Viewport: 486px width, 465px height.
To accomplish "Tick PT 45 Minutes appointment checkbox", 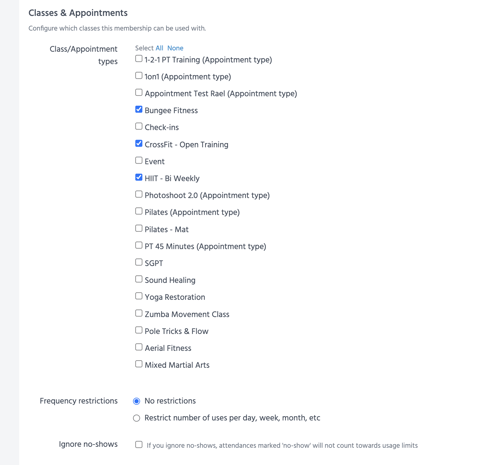I will [139, 245].
